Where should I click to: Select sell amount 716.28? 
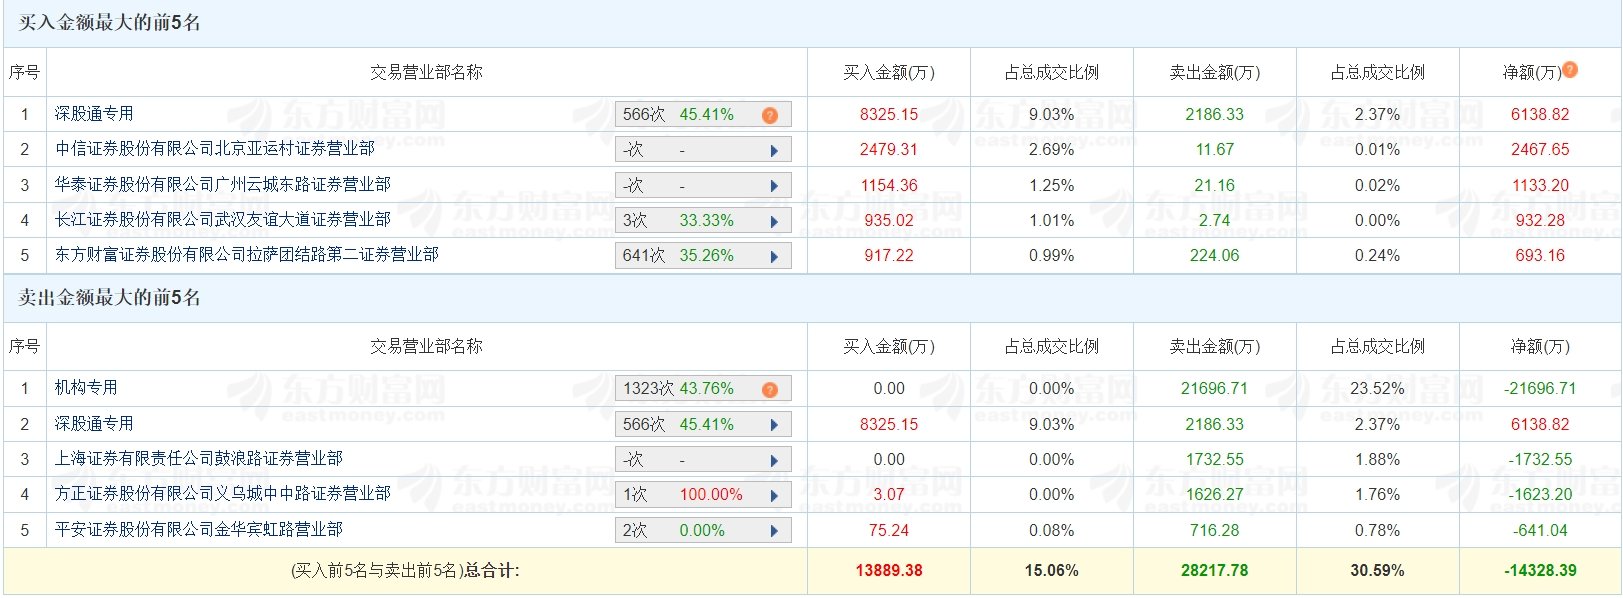[1215, 531]
